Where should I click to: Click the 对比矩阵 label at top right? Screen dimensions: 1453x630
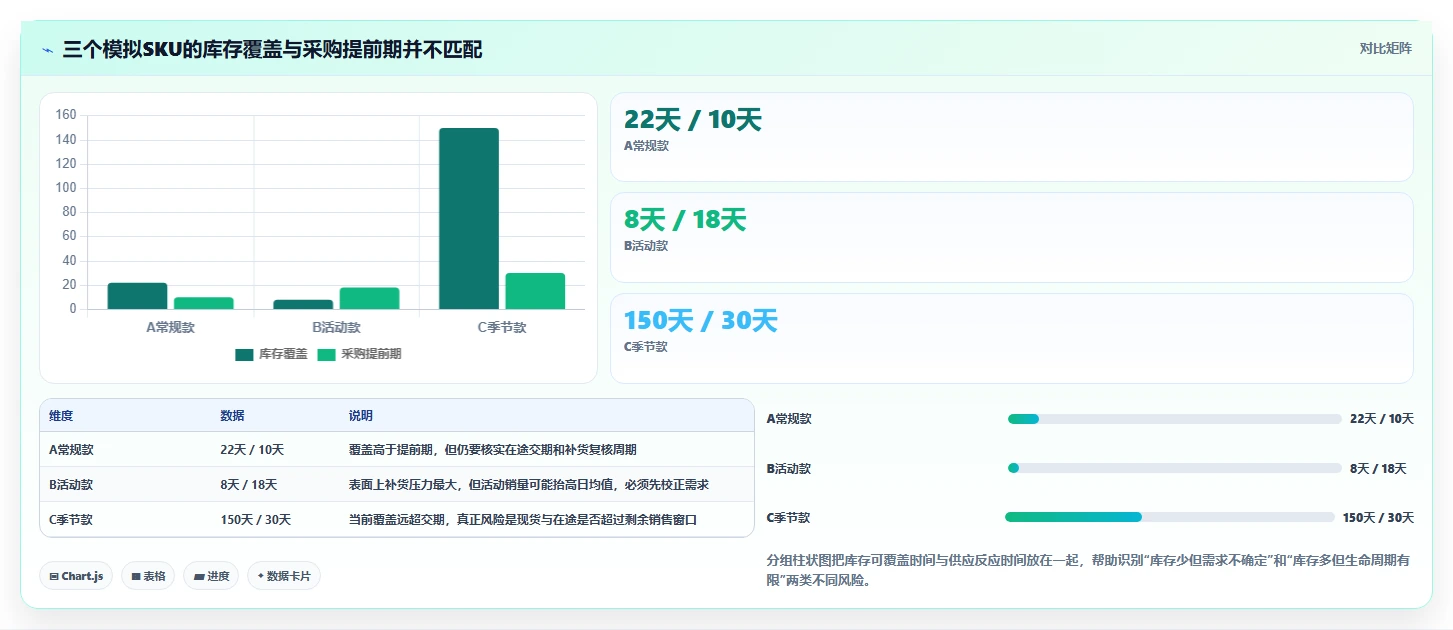click(1385, 49)
